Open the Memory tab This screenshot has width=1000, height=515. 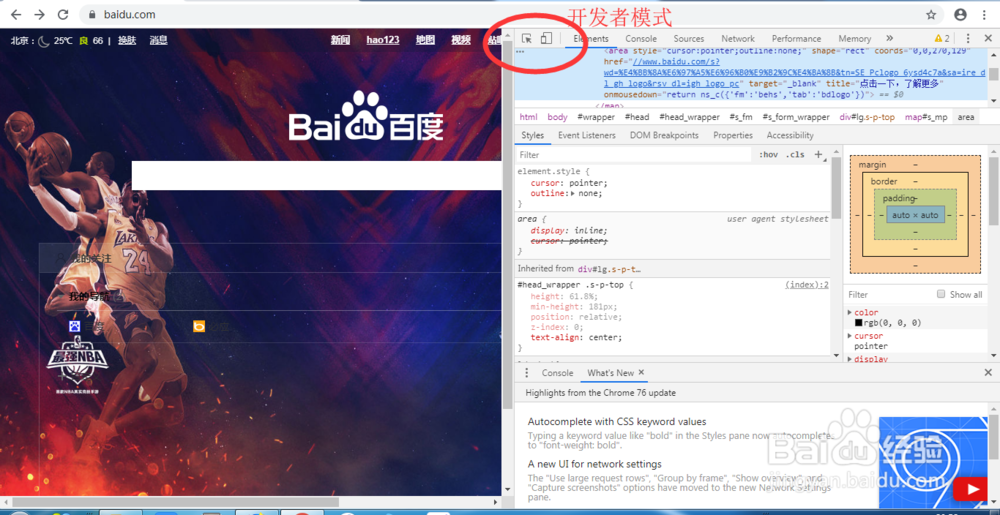[855, 39]
